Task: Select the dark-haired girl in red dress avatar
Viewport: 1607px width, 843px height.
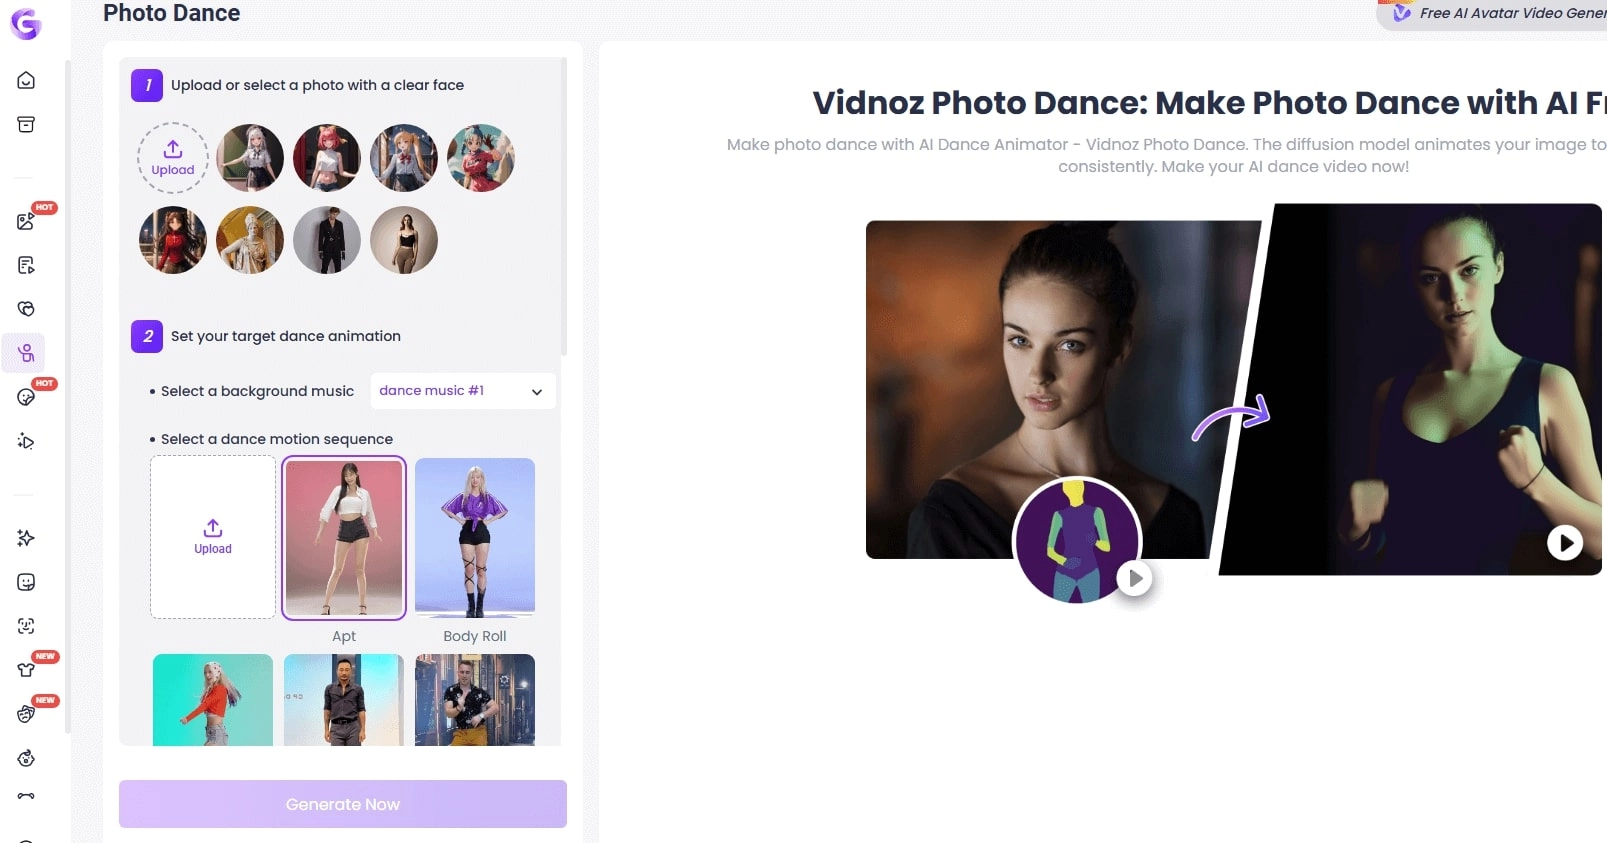Action: pos(173,240)
